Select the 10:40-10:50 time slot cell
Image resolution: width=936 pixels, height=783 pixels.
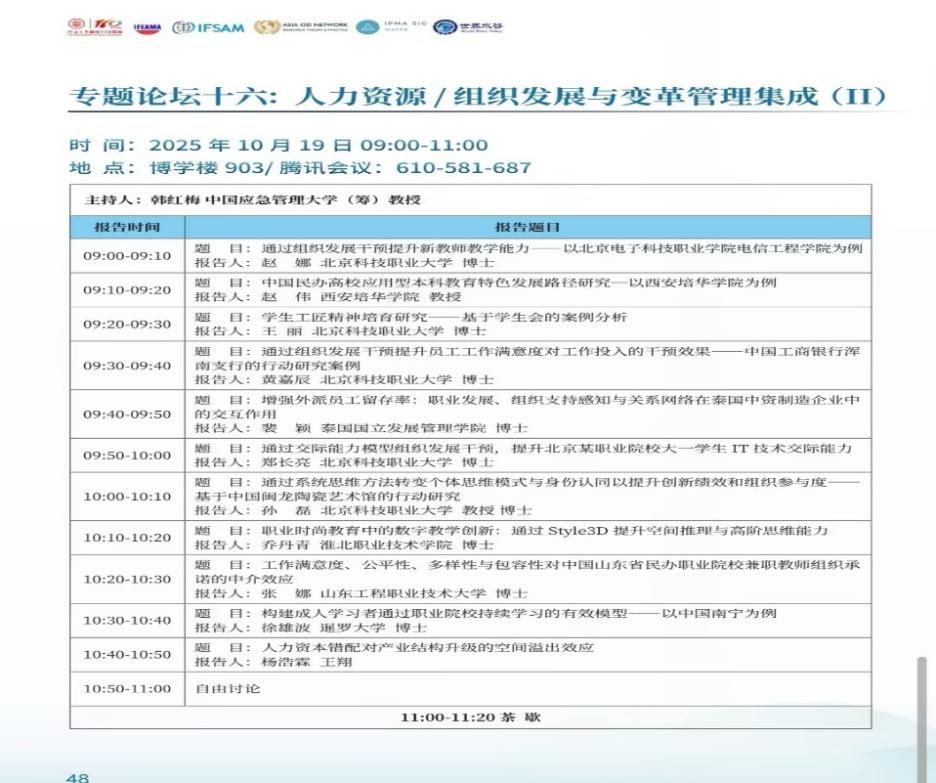[127, 654]
